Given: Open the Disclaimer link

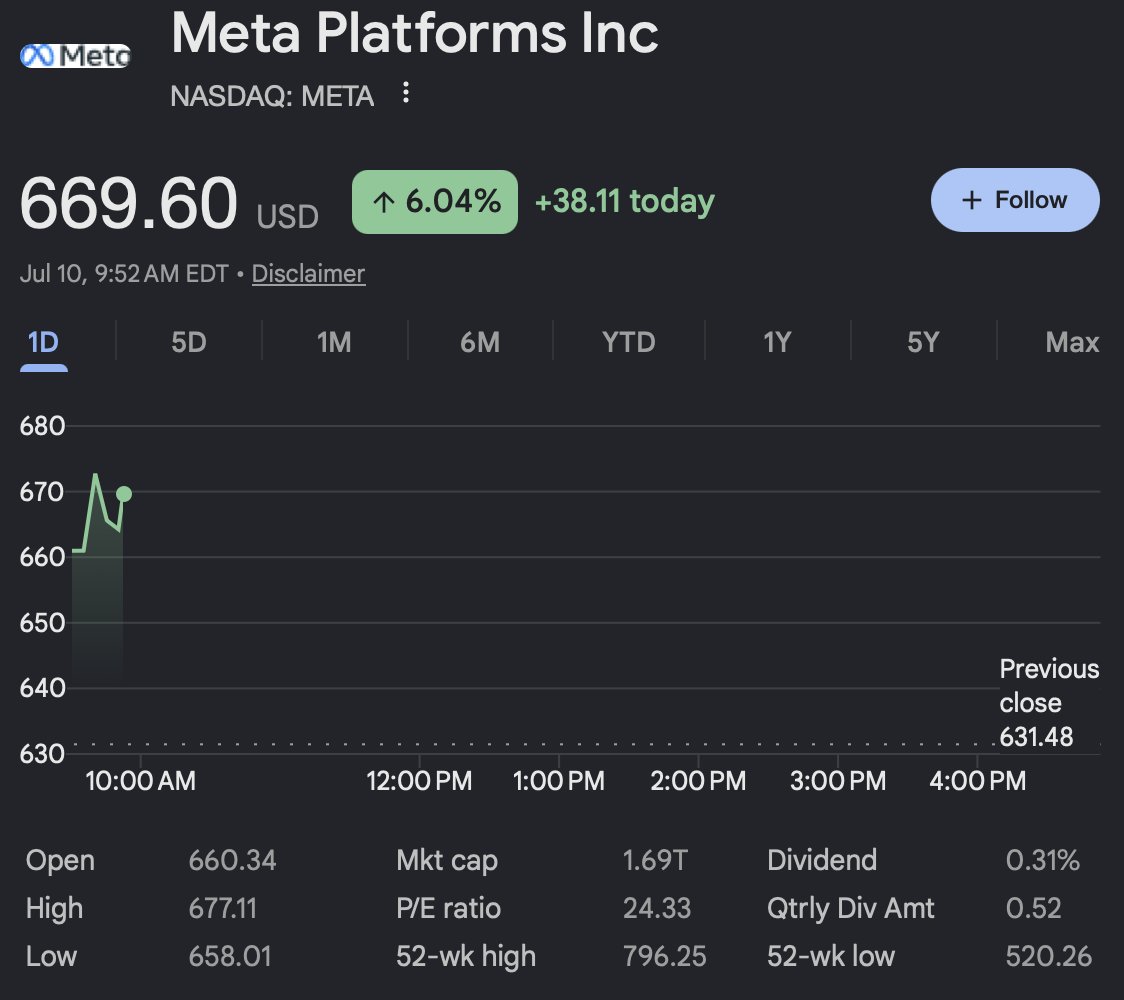Looking at the screenshot, I should (x=308, y=274).
